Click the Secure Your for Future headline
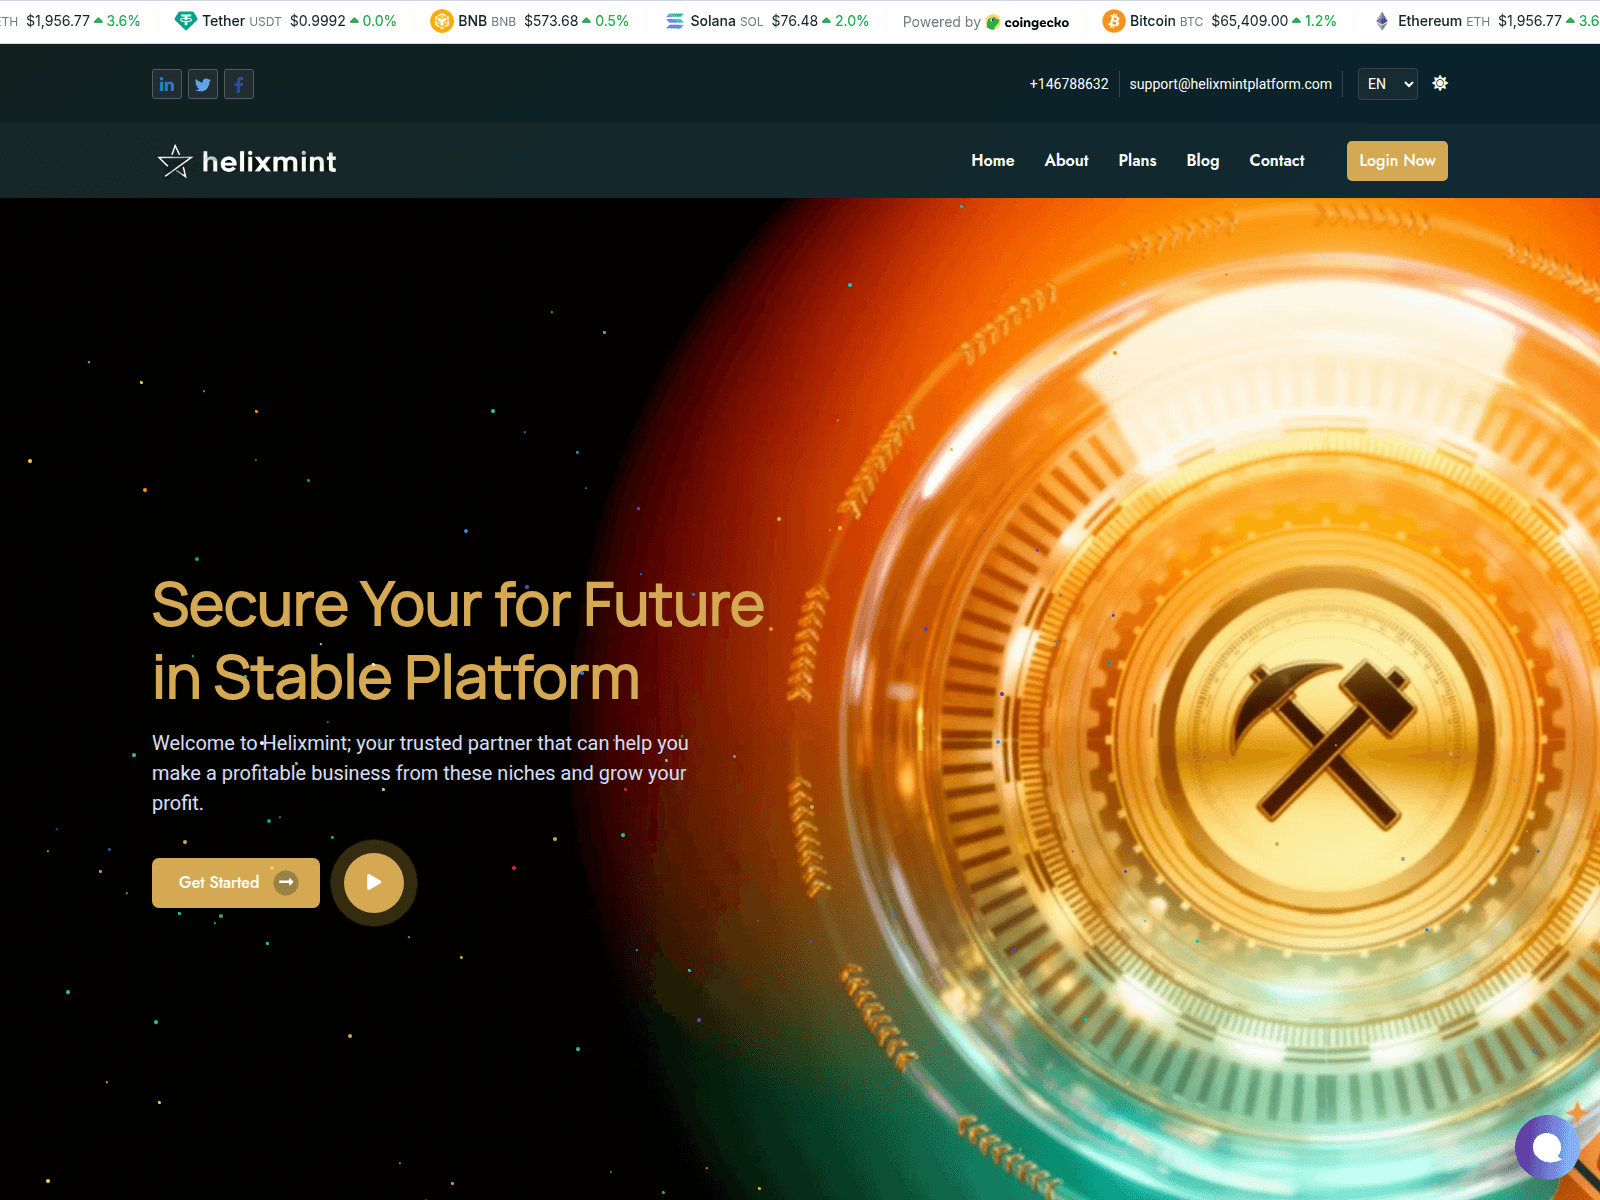 click(458, 605)
